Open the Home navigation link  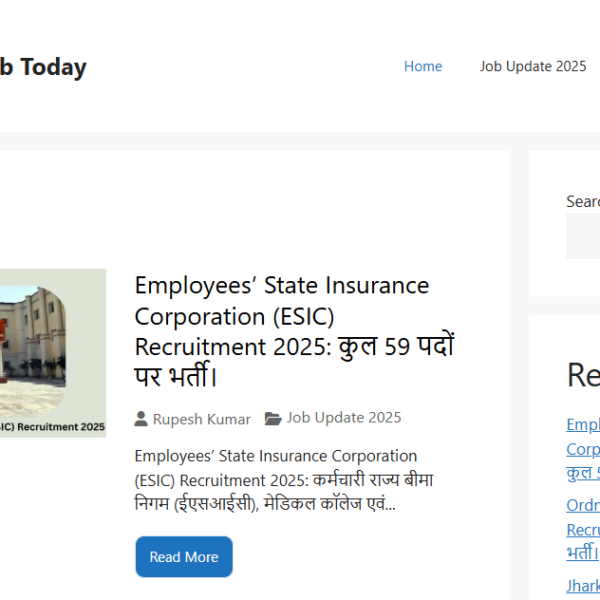(x=423, y=66)
